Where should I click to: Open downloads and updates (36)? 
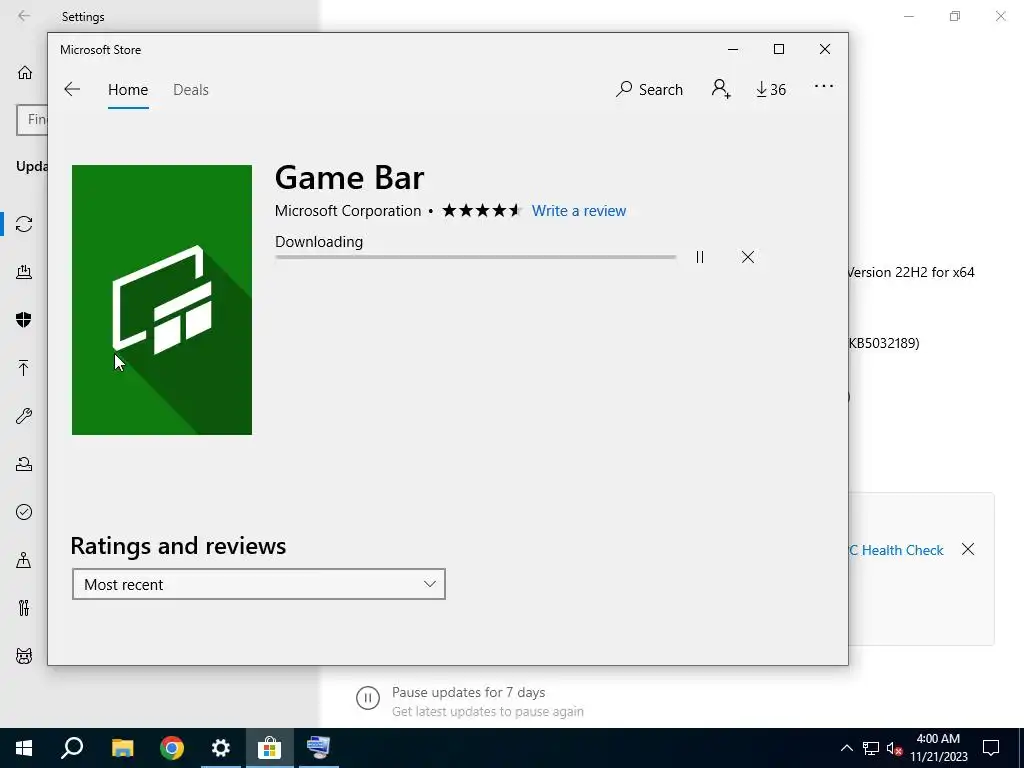771,89
